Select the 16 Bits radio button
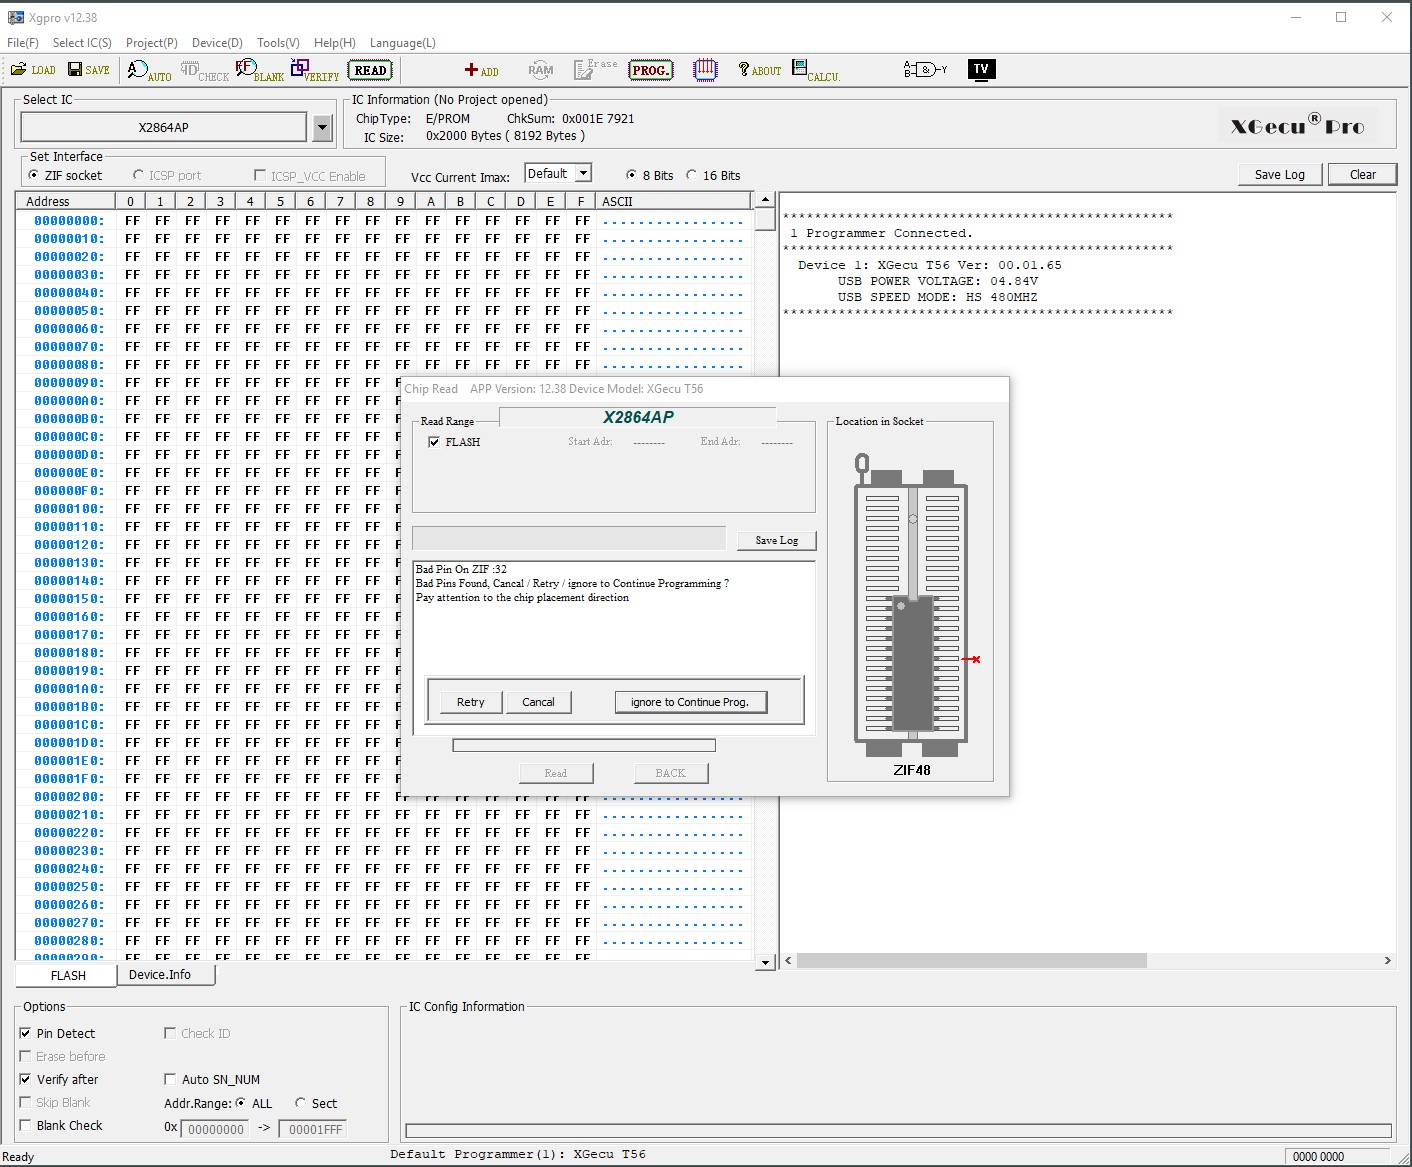1412x1167 pixels. [691, 175]
